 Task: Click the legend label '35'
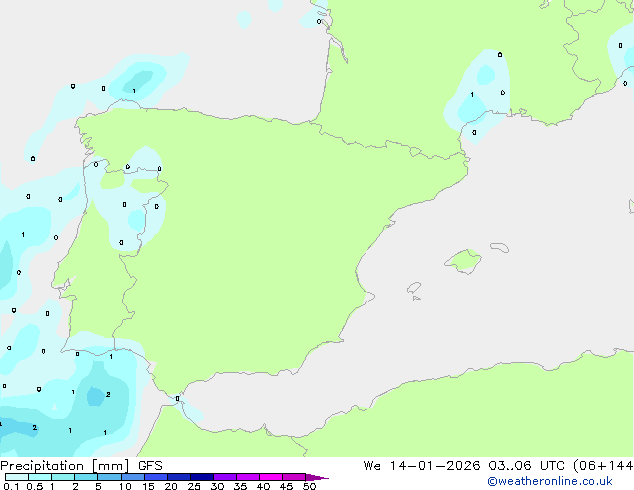240,486
